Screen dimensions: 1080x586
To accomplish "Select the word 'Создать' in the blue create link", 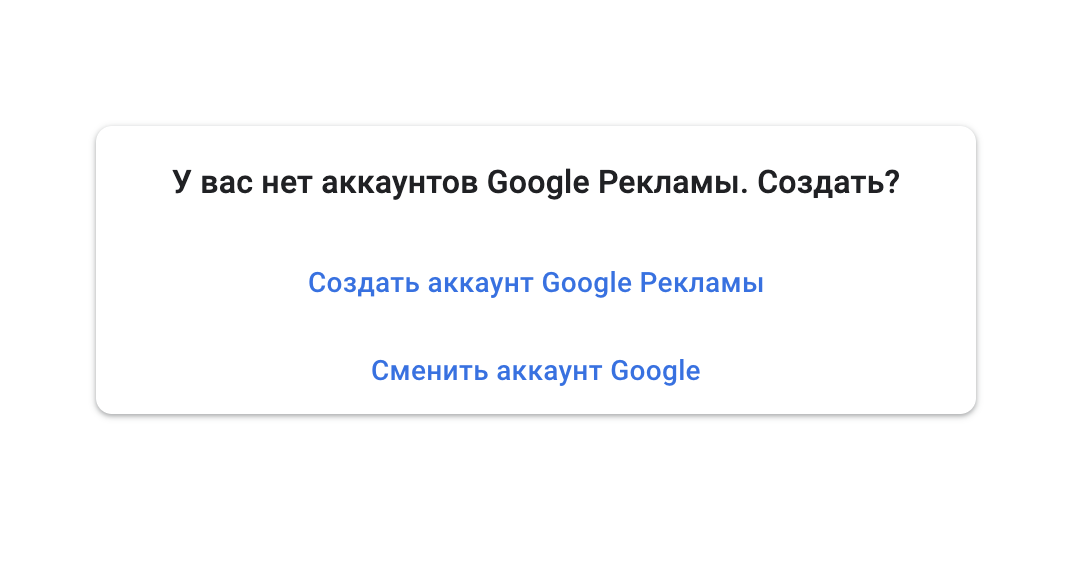I will click(x=364, y=283).
